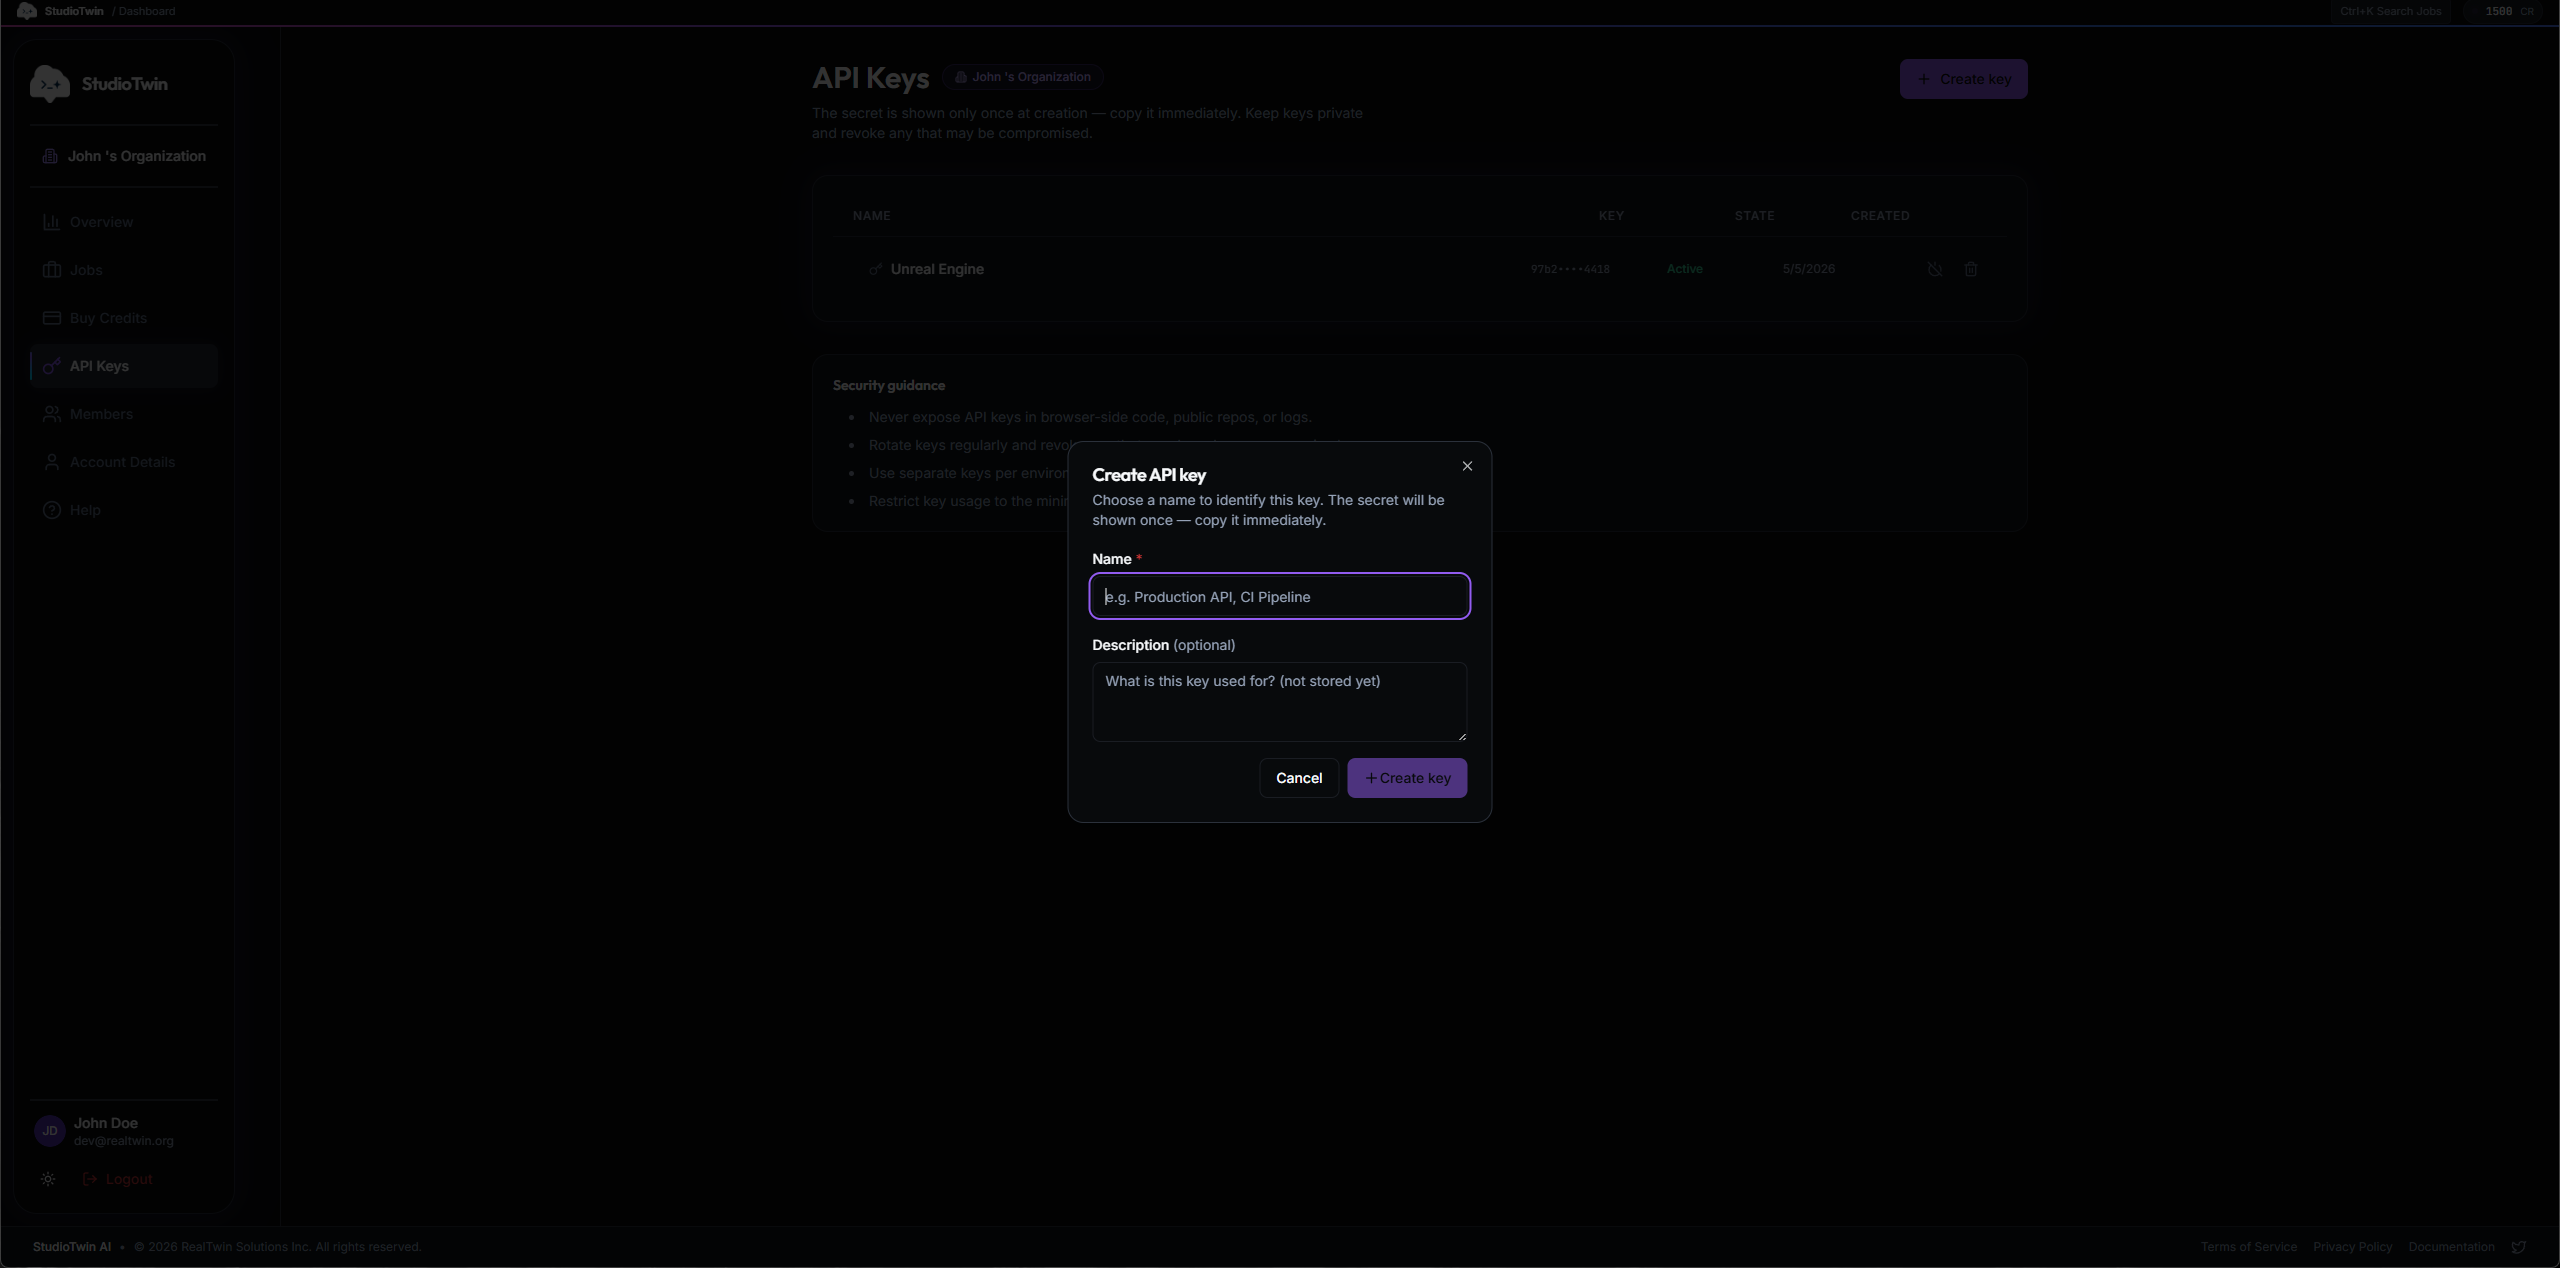2560x1268 pixels.
Task: Open Documentation link in footer
Action: coord(2451,1247)
